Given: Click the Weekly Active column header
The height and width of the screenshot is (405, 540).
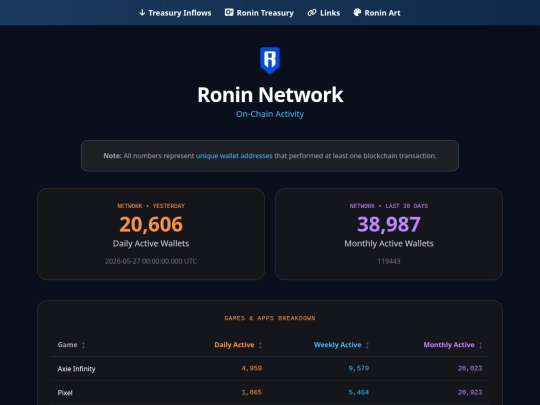Looking at the screenshot, I should [338, 345].
